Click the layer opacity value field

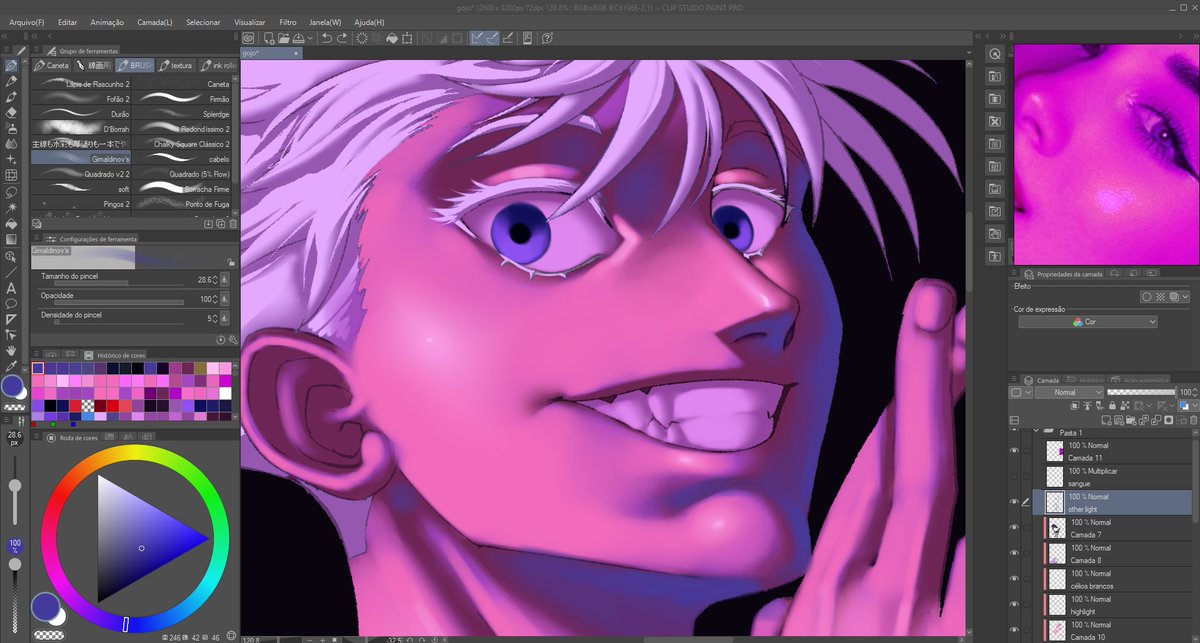(x=1187, y=393)
